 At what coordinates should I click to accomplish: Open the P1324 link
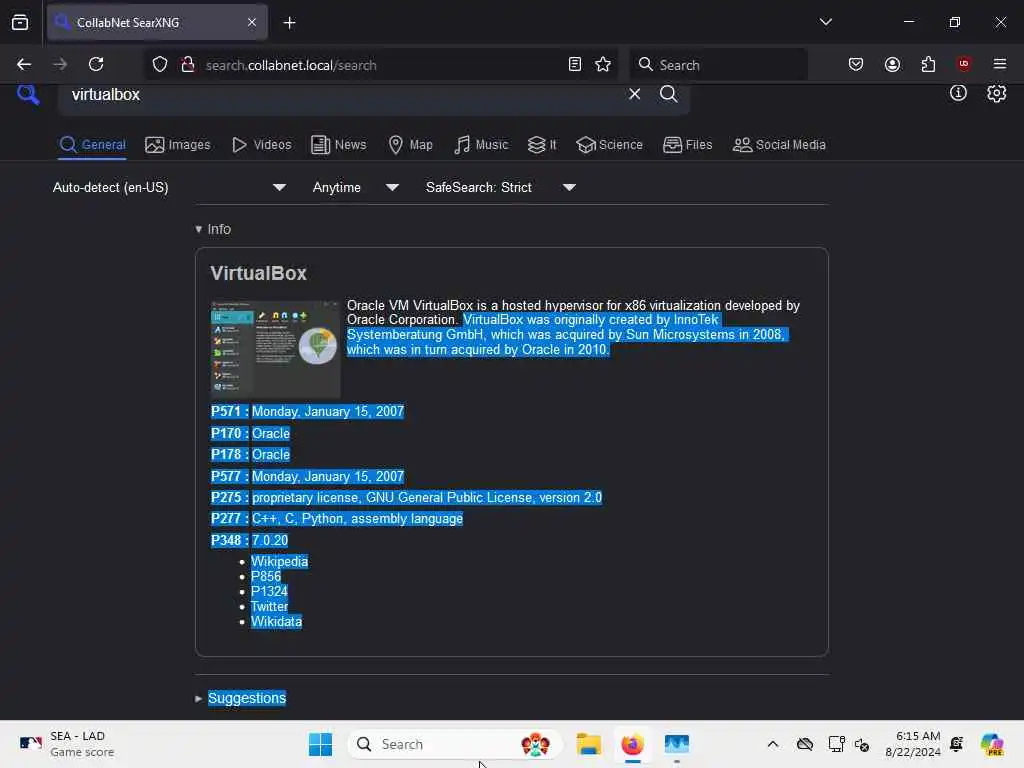[x=269, y=591]
